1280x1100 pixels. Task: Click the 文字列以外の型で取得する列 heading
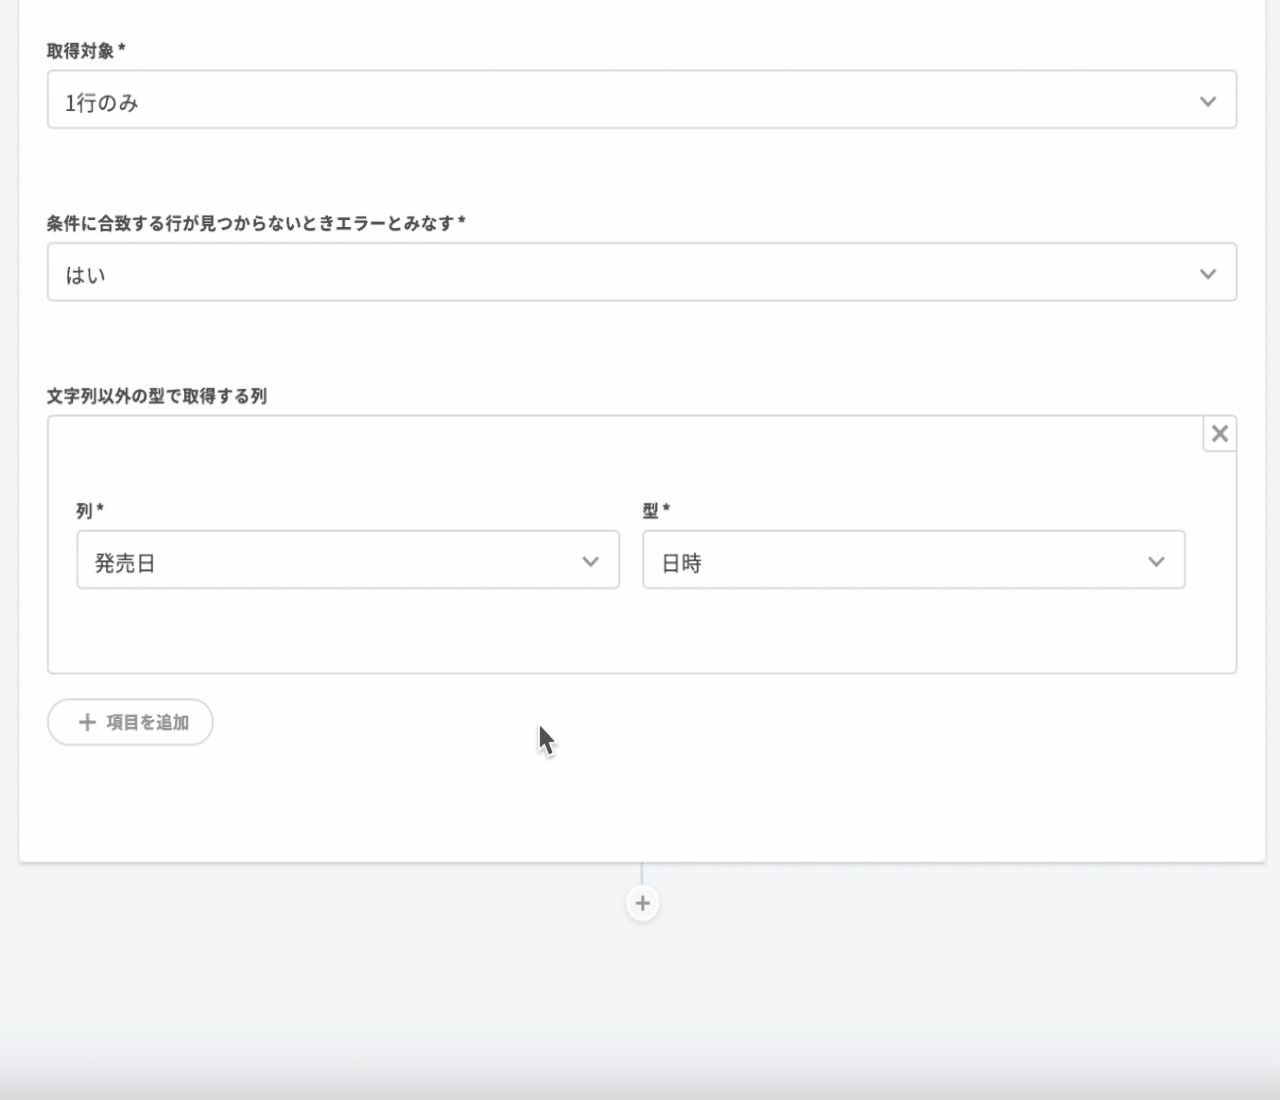tap(157, 396)
